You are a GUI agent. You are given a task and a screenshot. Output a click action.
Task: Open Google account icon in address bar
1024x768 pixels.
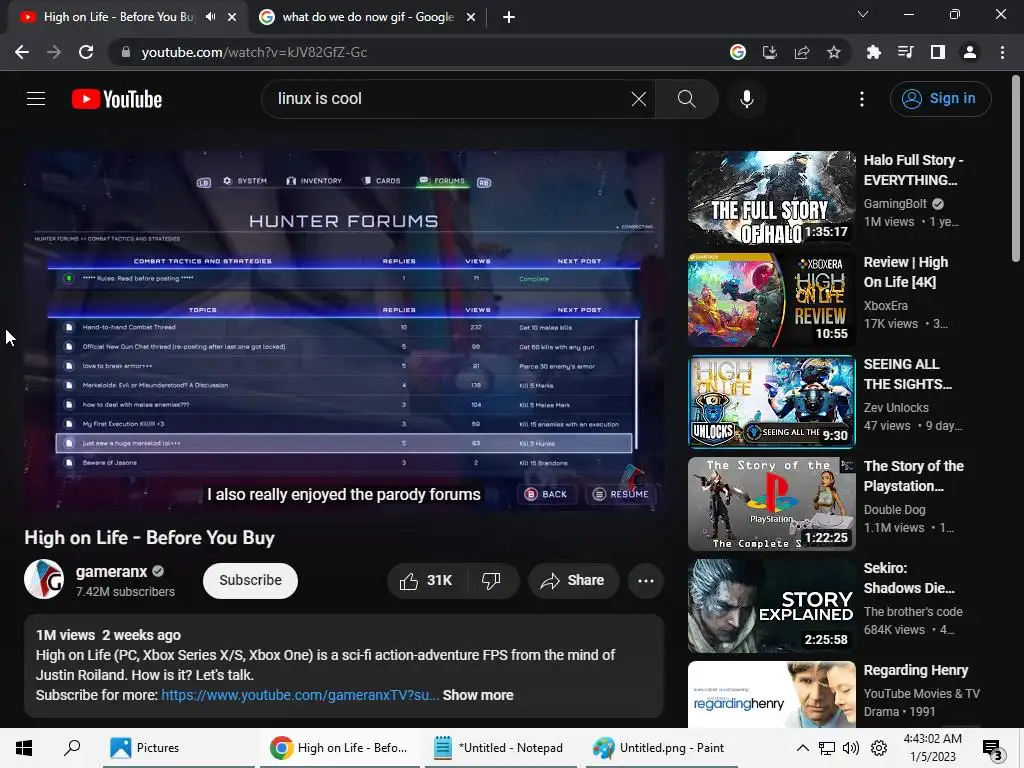pos(738,52)
